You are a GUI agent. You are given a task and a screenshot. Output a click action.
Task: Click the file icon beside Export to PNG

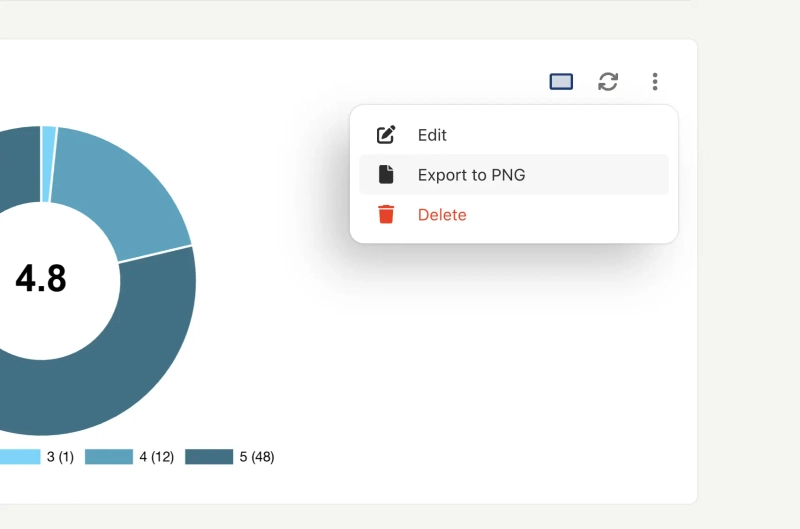click(386, 175)
